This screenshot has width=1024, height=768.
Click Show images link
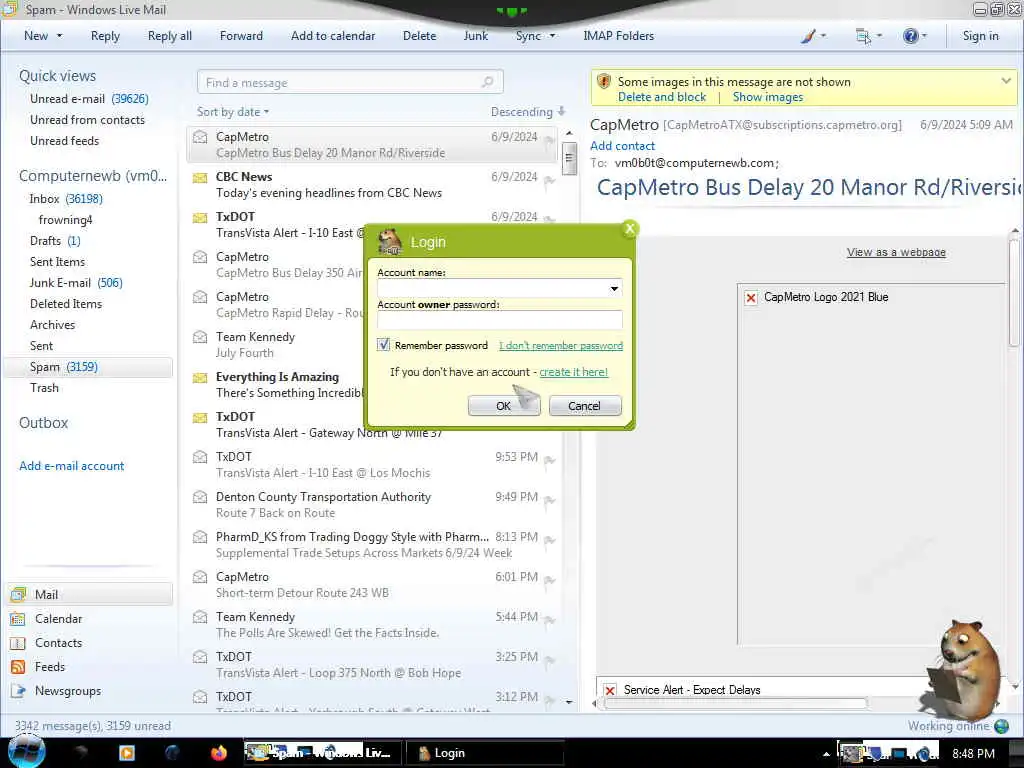[768, 97]
